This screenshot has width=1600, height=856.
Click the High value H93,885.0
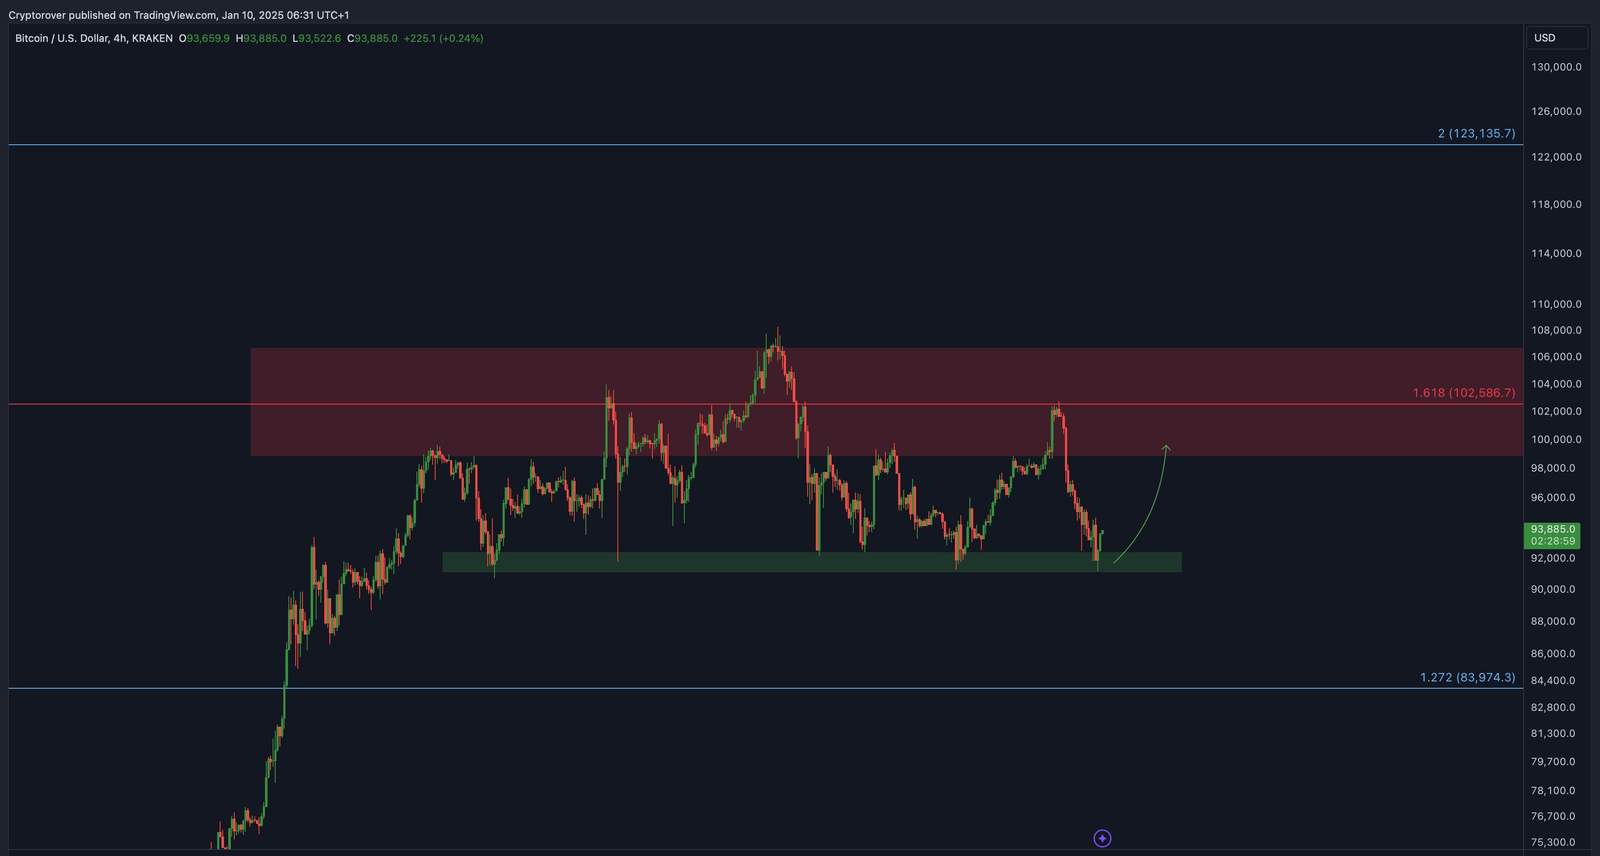tap(261, 38)
